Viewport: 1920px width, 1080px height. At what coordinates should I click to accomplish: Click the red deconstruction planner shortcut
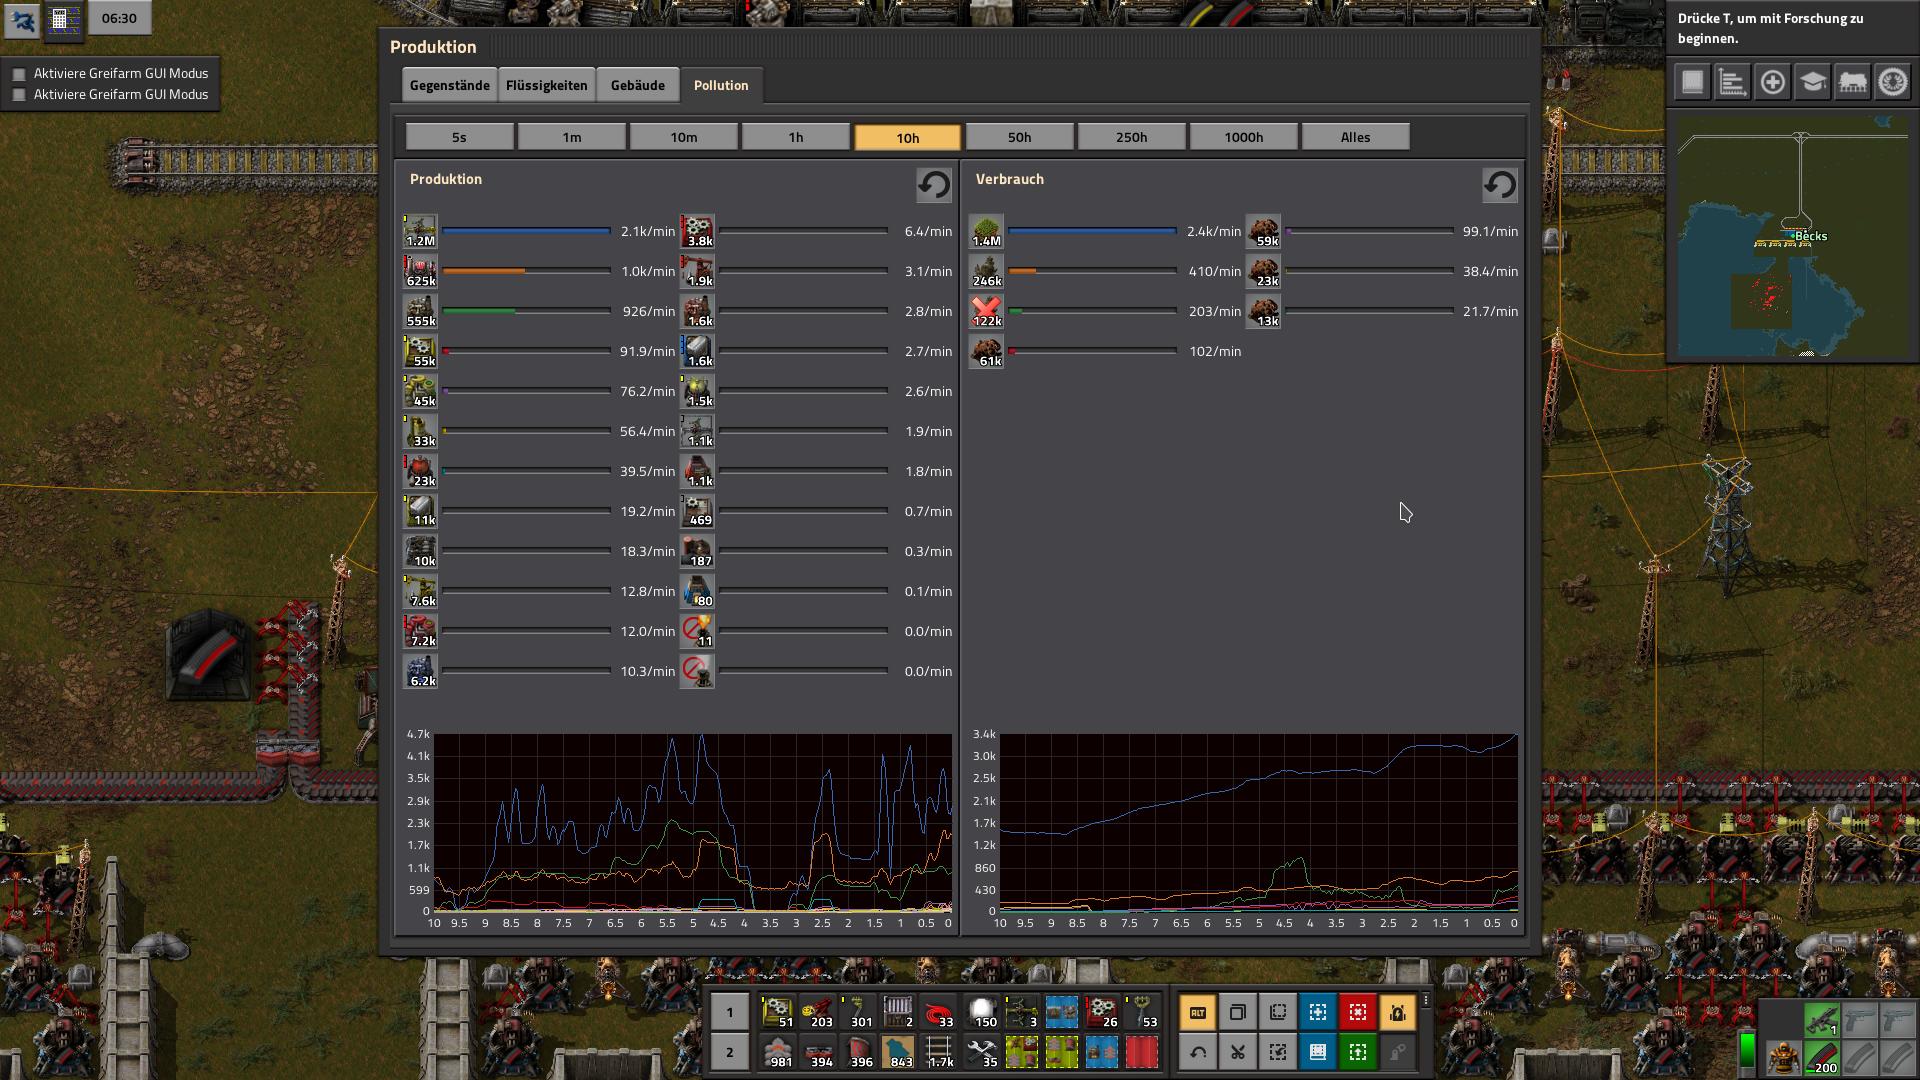(x=1357, y=1012)
